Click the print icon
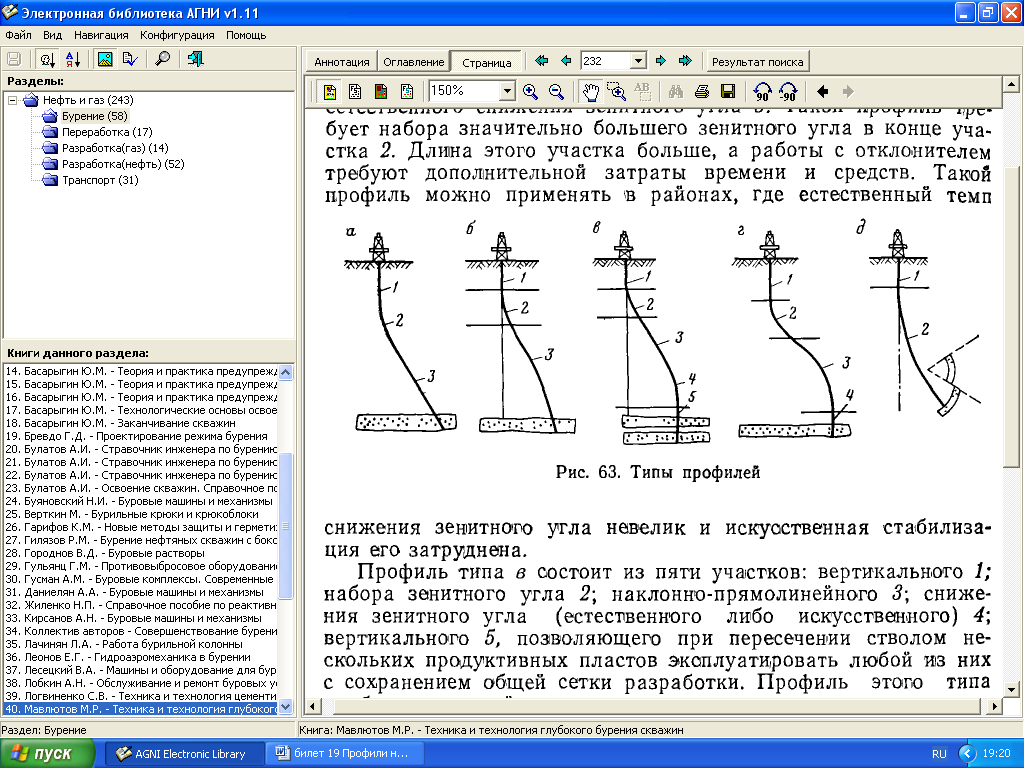Viewport: 1024px width, 768px height. coord(702,91)
